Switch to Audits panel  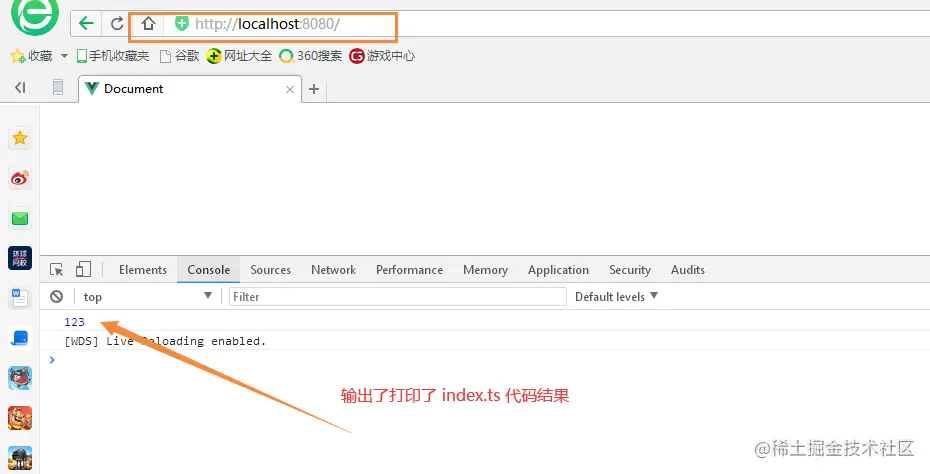tap(687, 269)
